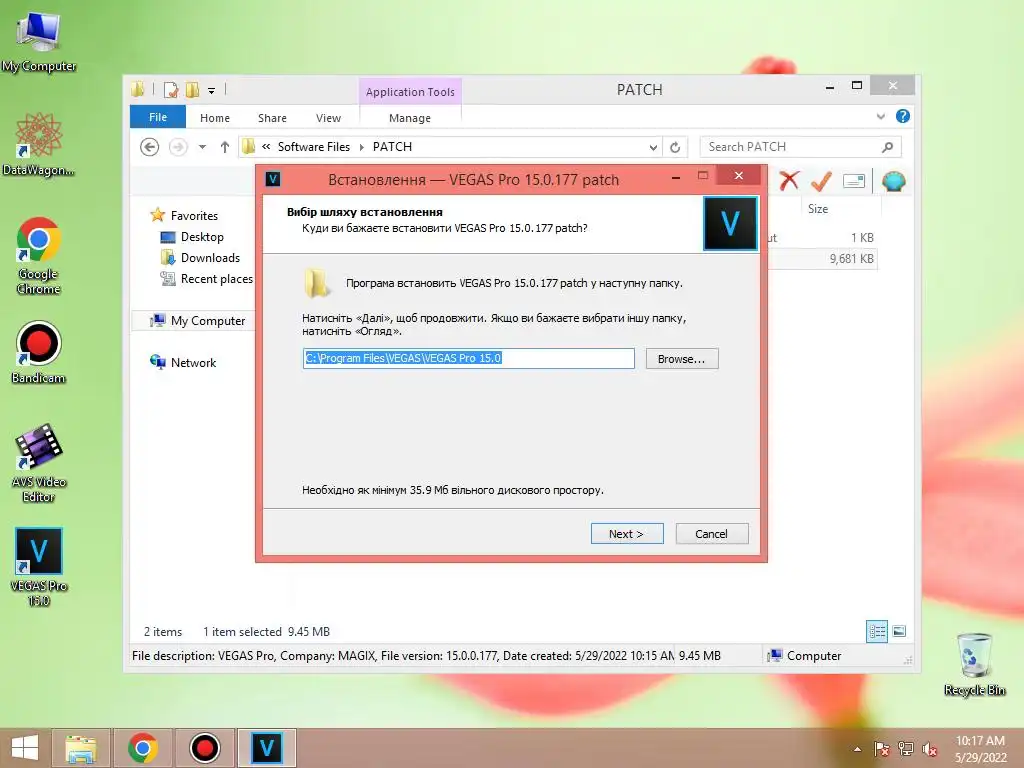This screenshot has height=768, width=1024.
Task: Open Explorer help question mark
Action: (x=903, y=116)
